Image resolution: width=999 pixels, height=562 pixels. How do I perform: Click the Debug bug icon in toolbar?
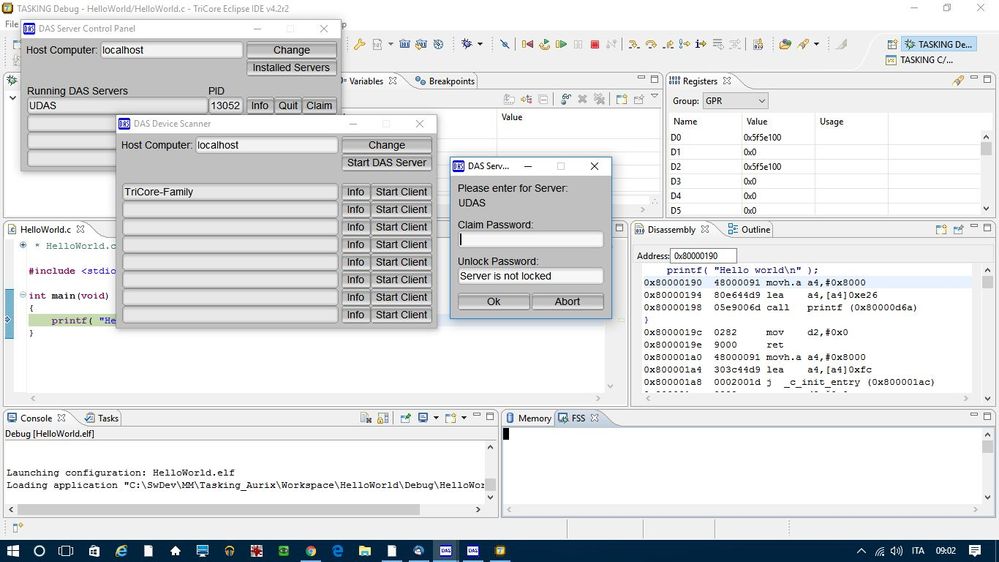[466, 44]
